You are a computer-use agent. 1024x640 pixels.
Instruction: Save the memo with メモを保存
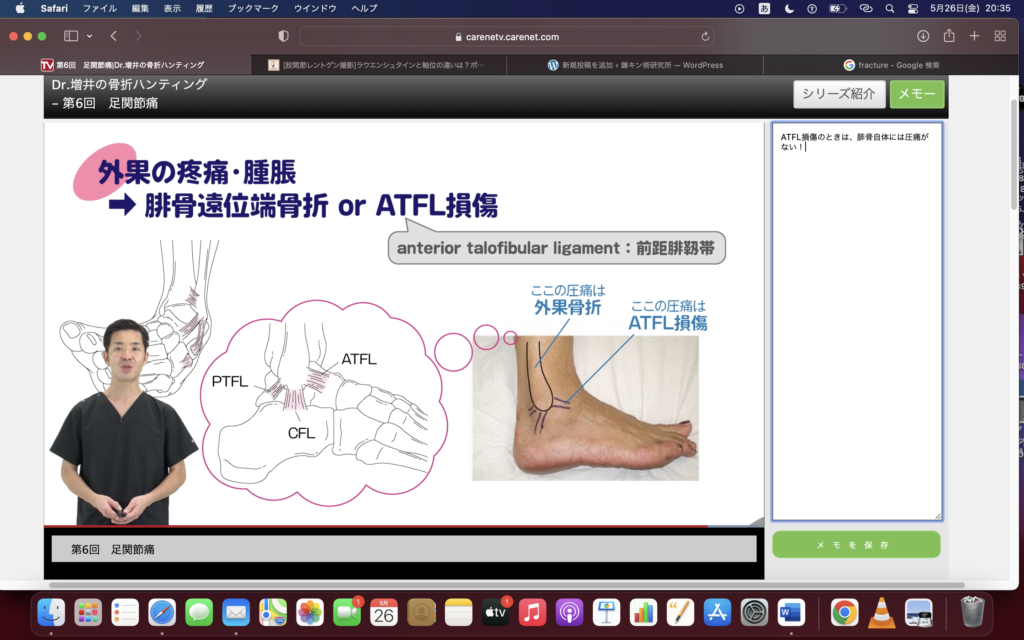click(856, 545)
